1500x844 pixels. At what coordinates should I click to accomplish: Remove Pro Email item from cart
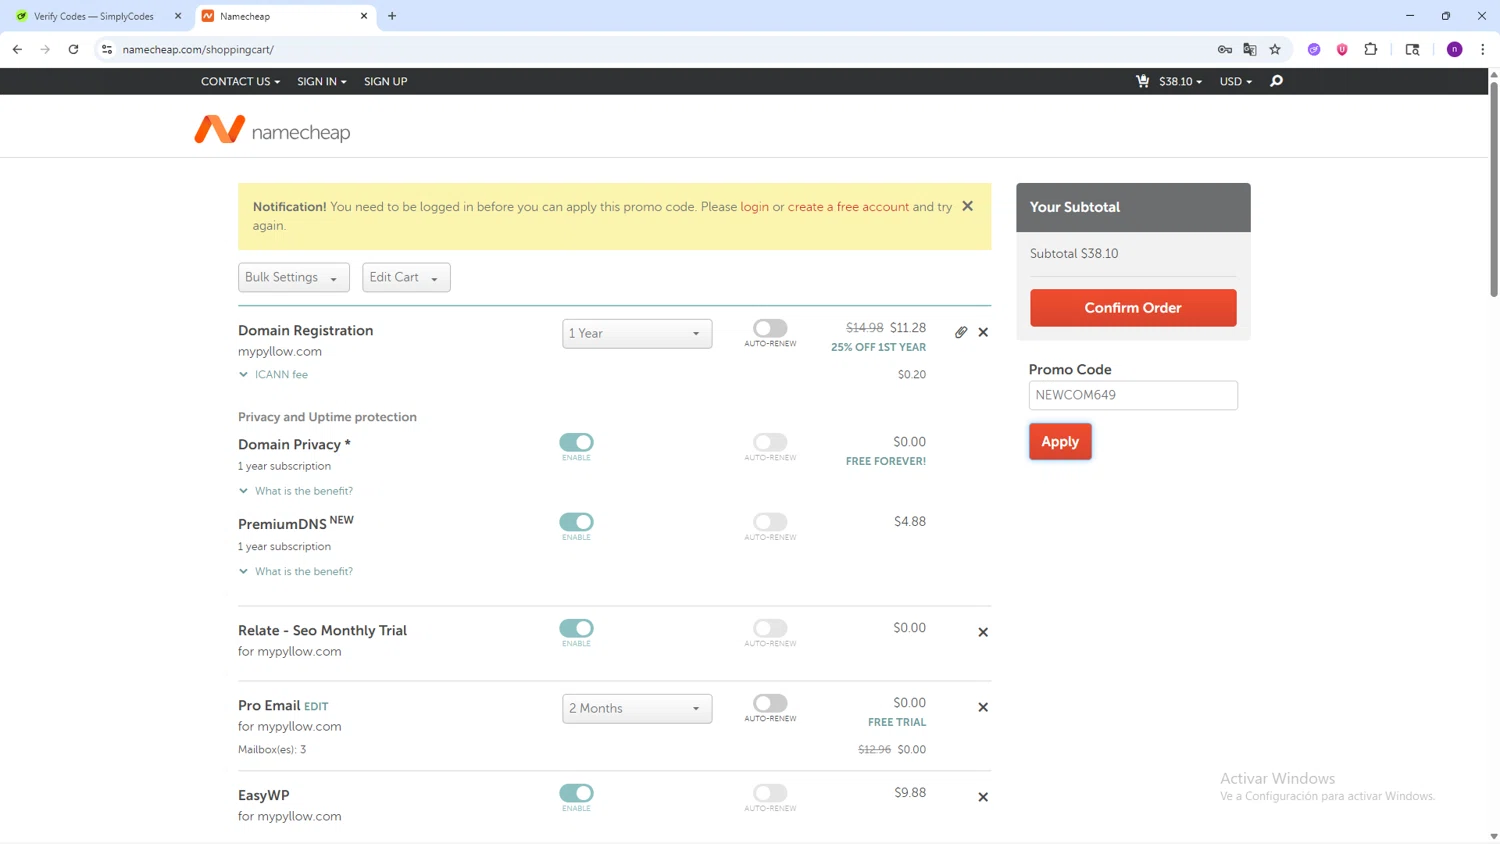[x=983, y=707]
